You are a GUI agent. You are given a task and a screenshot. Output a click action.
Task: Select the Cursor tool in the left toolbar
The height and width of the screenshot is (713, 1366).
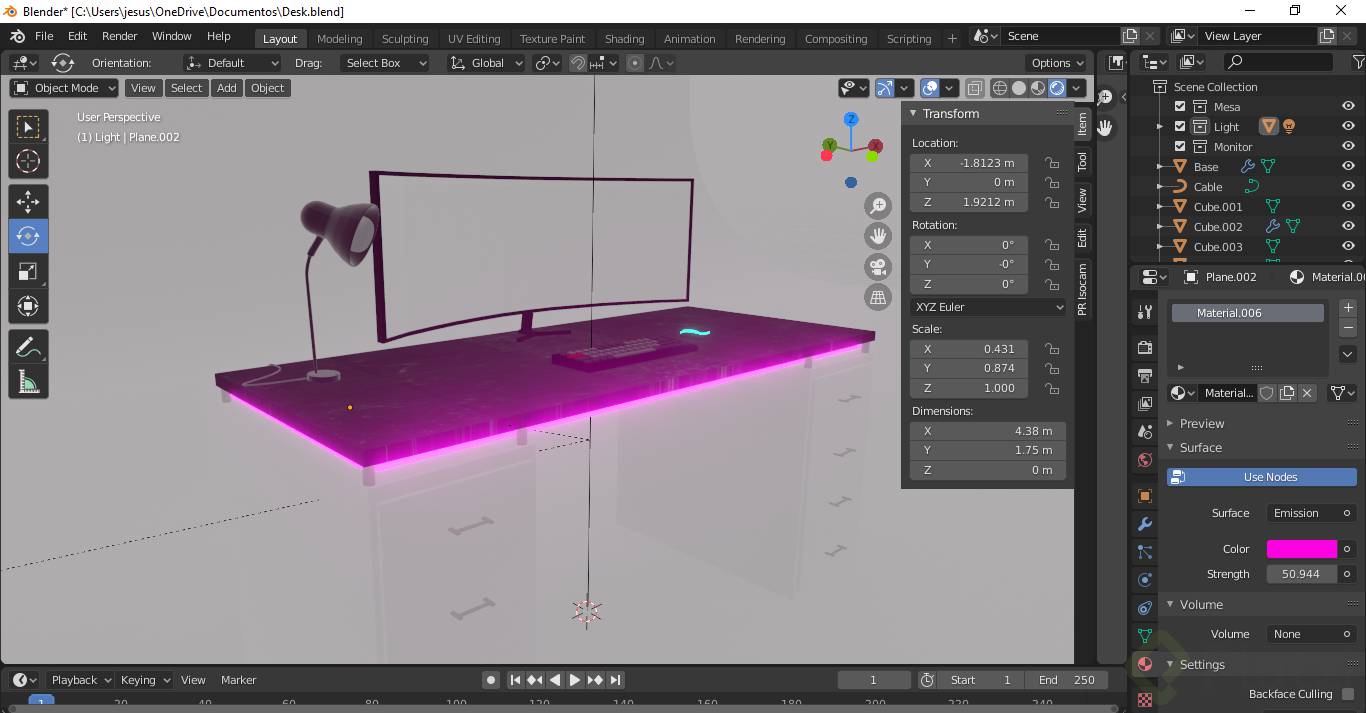(28, 160)
